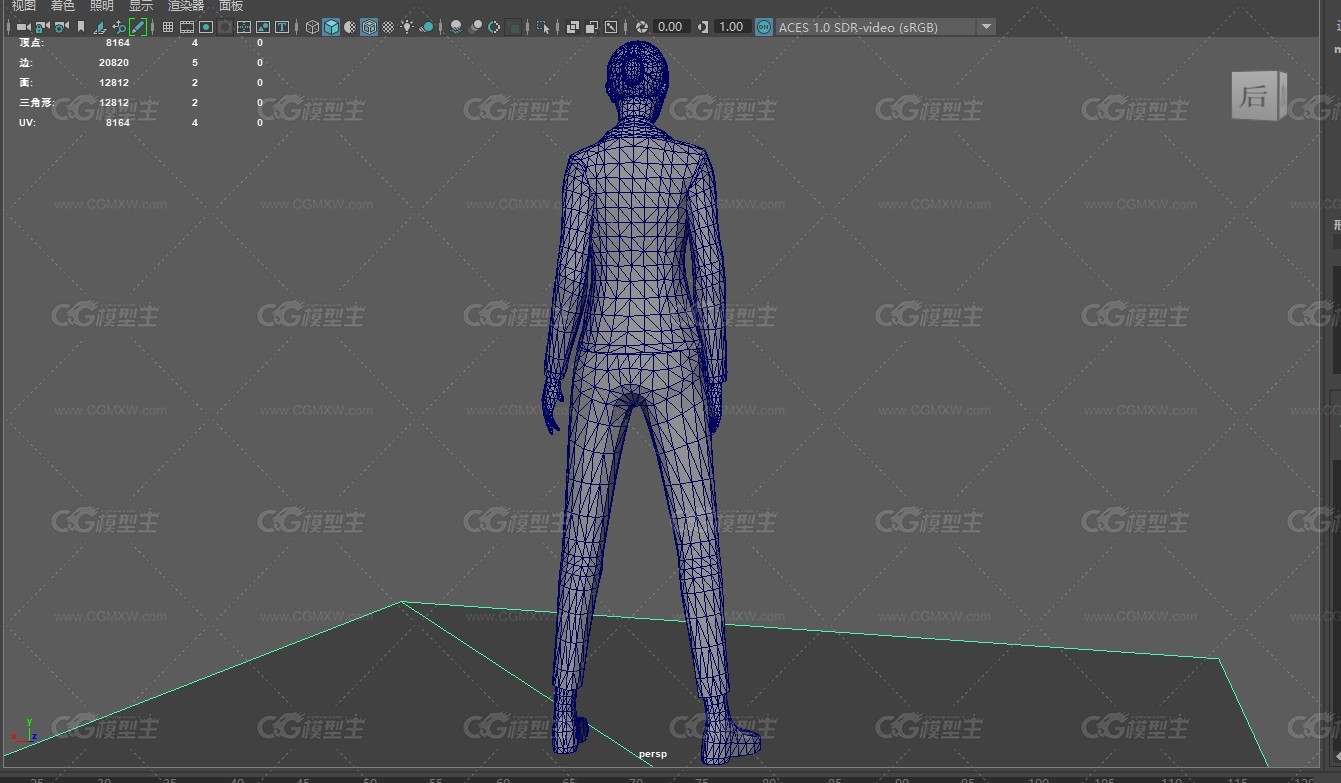This screenshot has width=1341, height=783.
Task: Click the '12812' value in the 三角形 row
Action: pyautogui.click(x=114, y=103)
